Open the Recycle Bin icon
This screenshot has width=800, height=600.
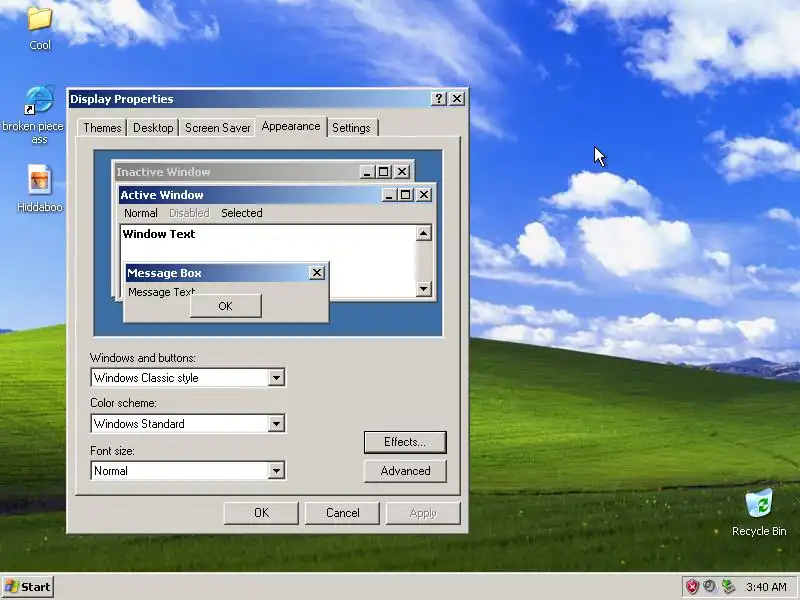tap(759, 503)
